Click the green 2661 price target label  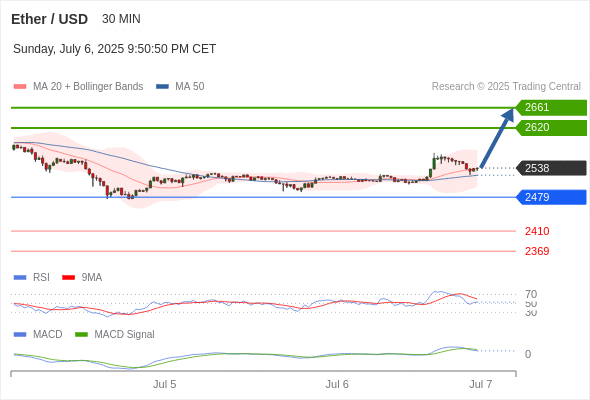pyautogui.click(x=551, y=108)
